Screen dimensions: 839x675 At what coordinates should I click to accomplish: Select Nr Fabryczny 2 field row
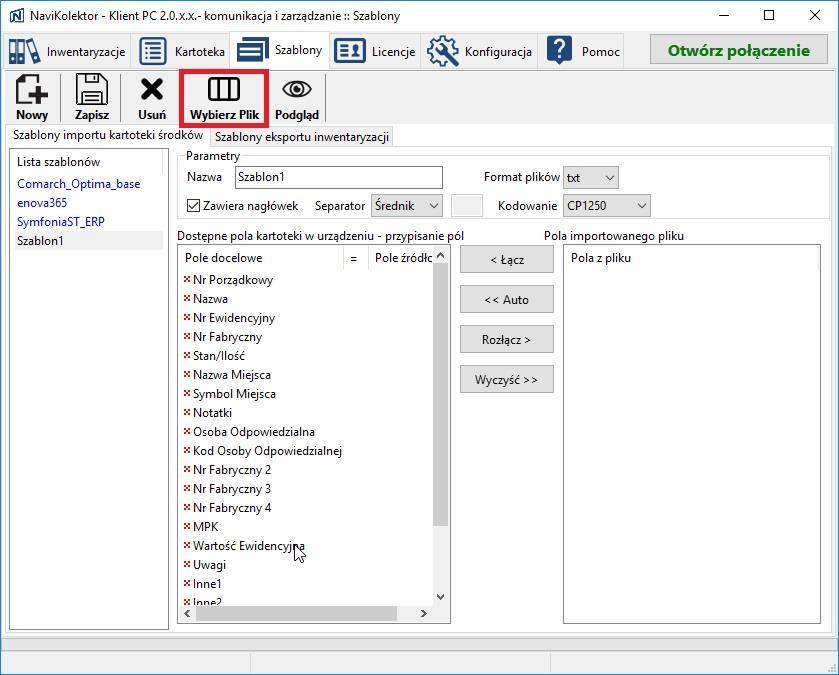coord(308,470)
